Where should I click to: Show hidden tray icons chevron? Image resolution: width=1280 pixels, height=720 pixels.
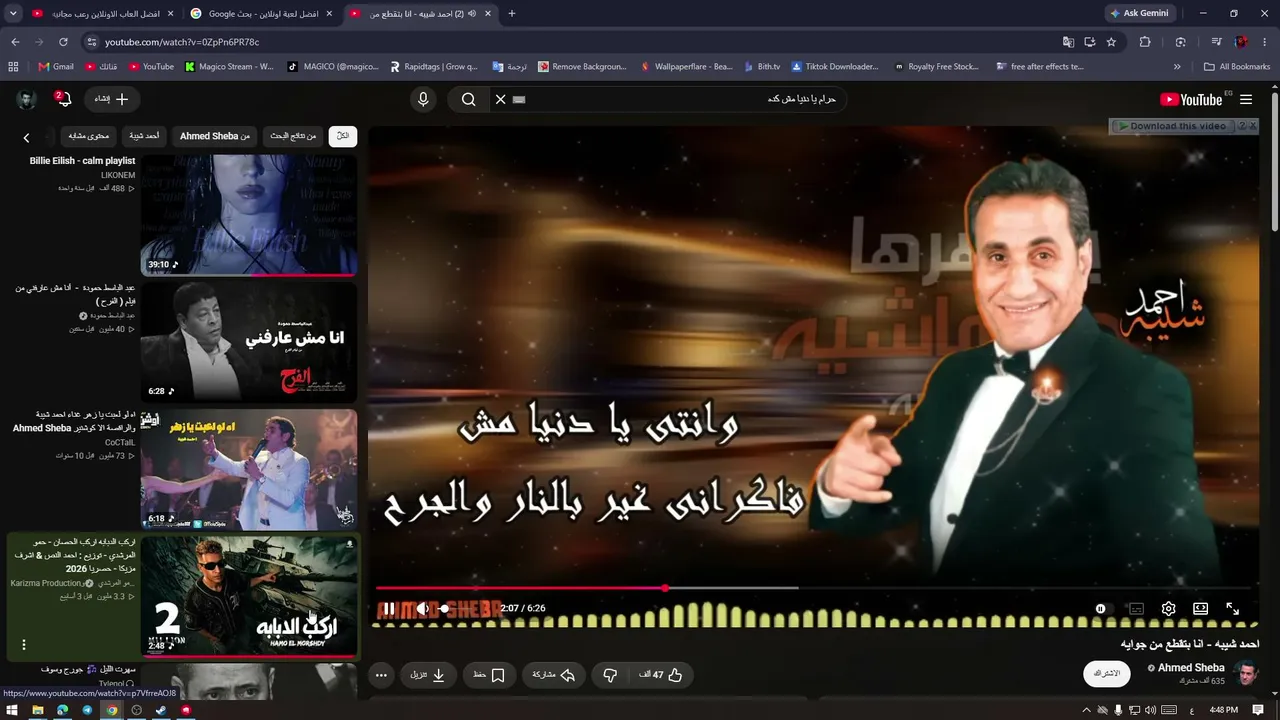pos(1086,710)
